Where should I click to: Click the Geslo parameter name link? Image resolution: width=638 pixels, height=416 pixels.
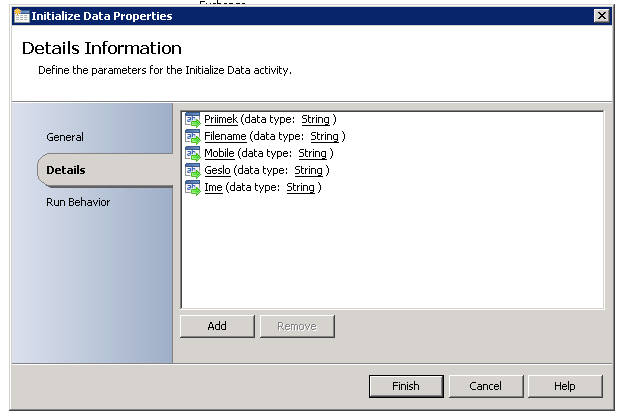coord(217,171)
